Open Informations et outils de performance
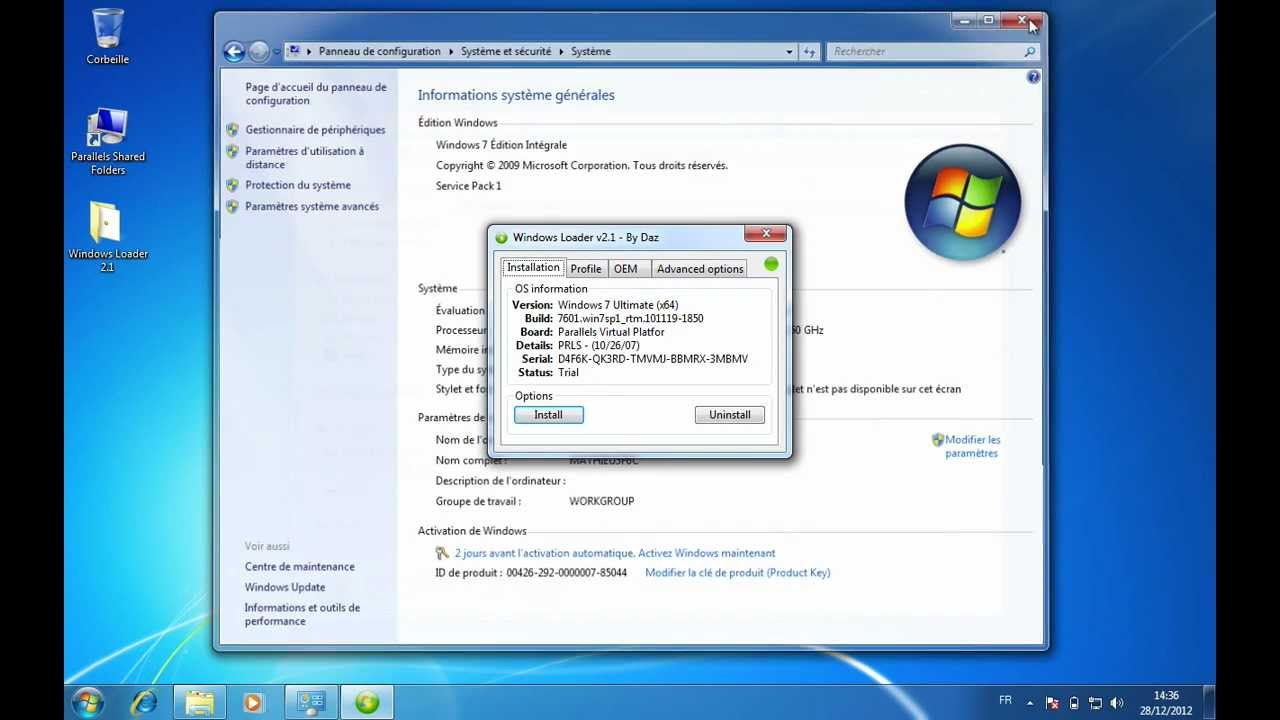The image size is (1280, 720). point(302,615)
